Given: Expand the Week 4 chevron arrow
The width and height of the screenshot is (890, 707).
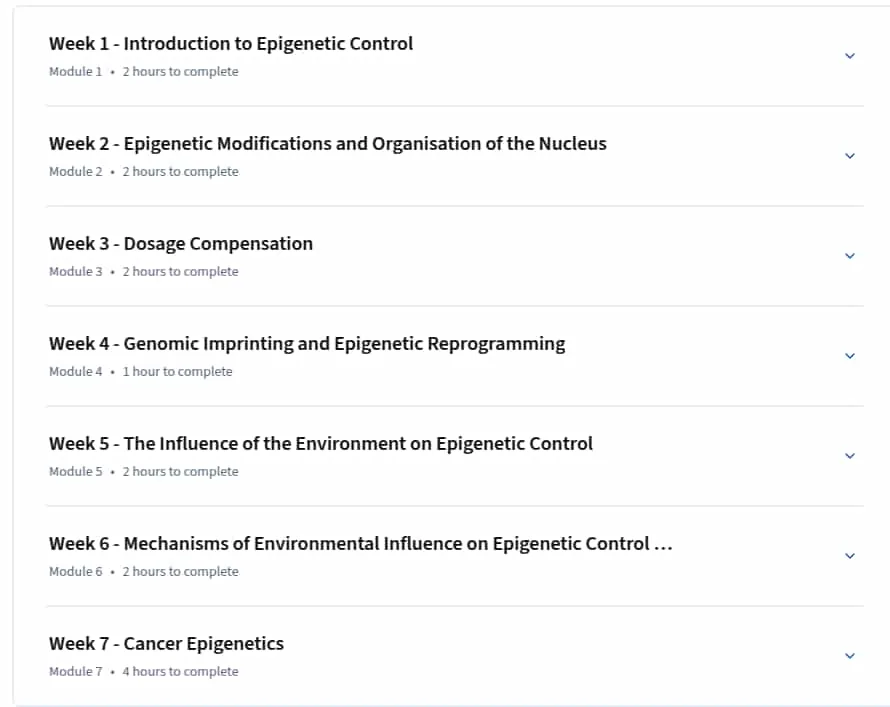Looking at the screenshot, I should point(850,356).
